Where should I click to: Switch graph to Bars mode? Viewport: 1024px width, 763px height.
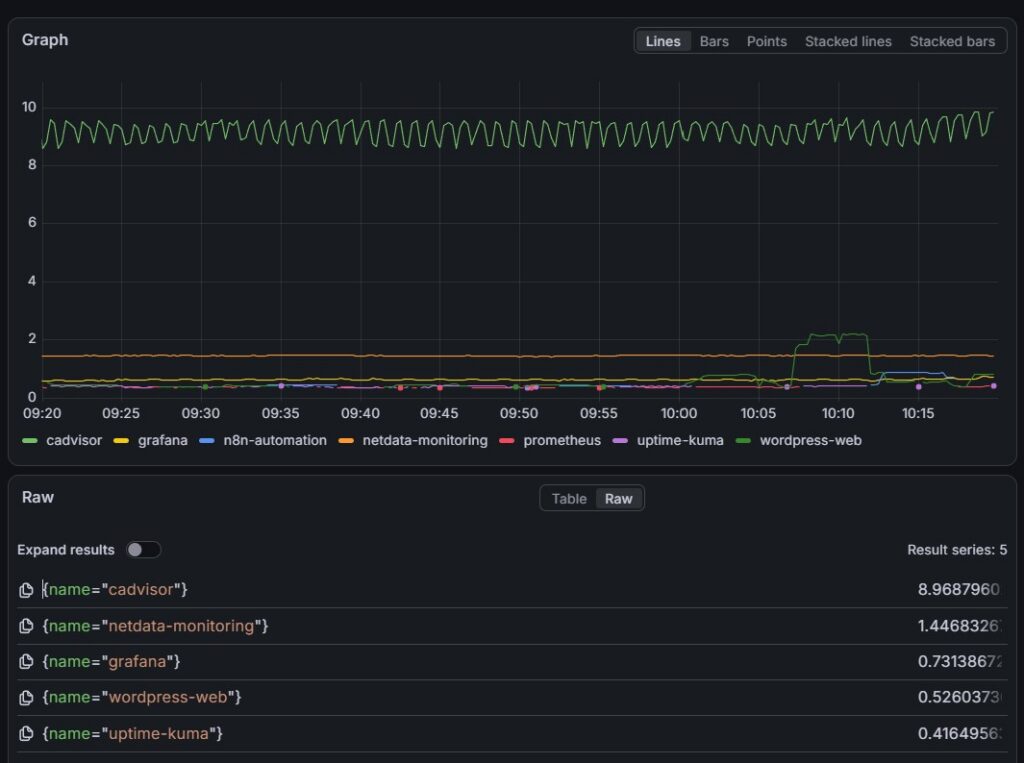click(714, 41)
